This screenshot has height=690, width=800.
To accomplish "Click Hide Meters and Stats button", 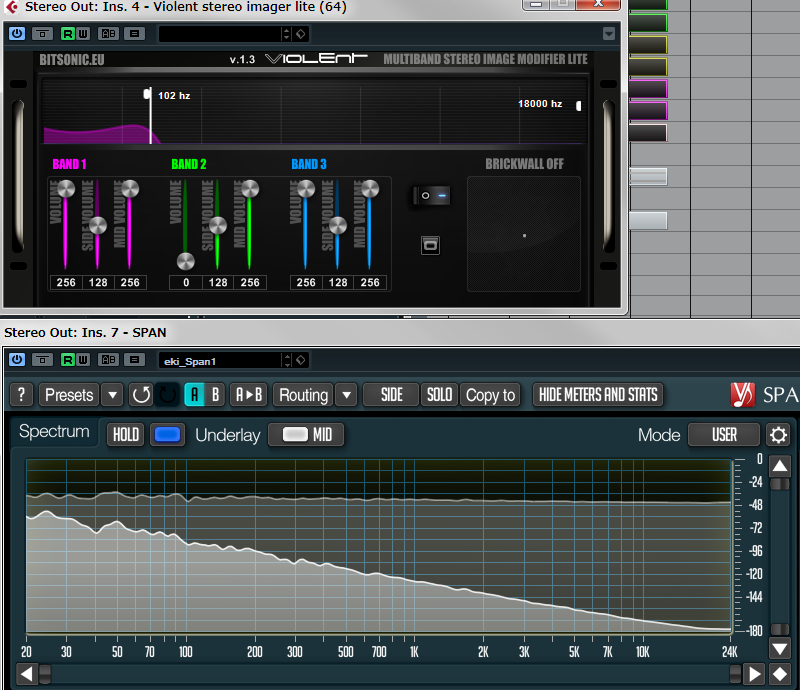I will (598, 395).
